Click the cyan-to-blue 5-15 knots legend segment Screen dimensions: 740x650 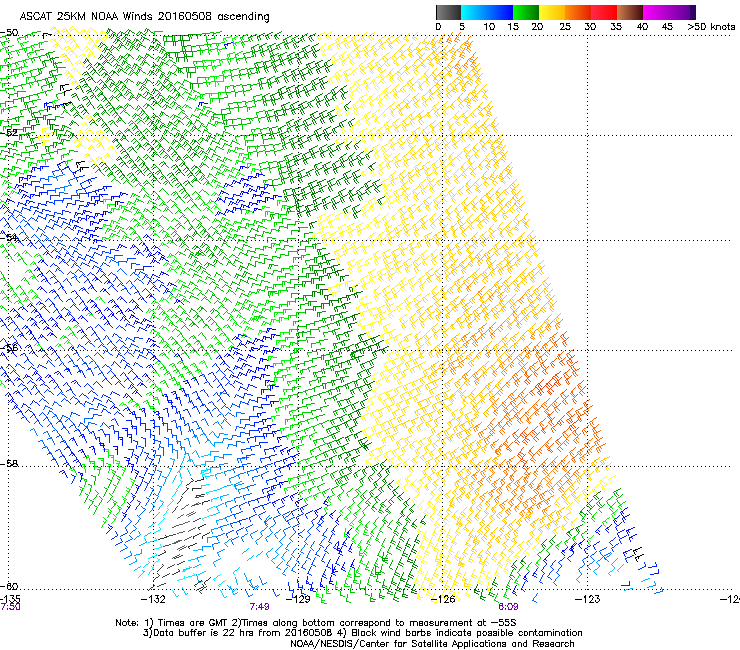tap(487, 12)
